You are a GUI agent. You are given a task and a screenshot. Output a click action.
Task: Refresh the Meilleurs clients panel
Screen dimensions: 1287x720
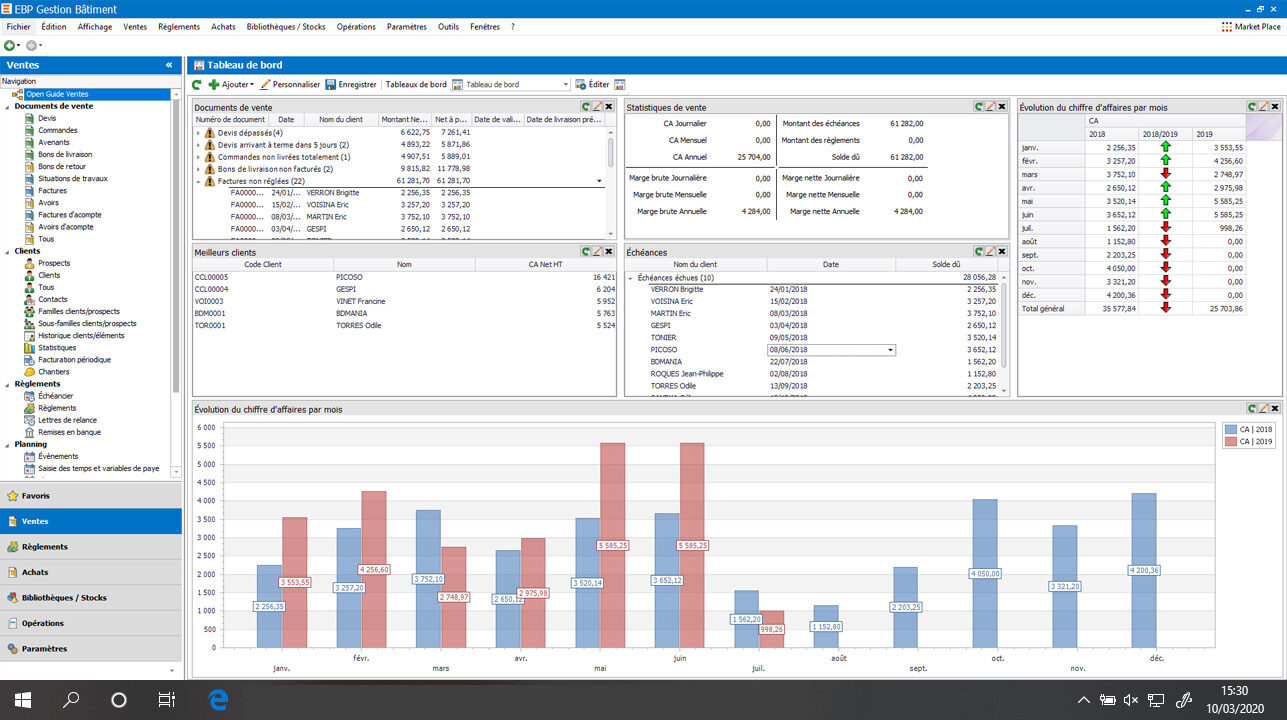pos(585,252)
